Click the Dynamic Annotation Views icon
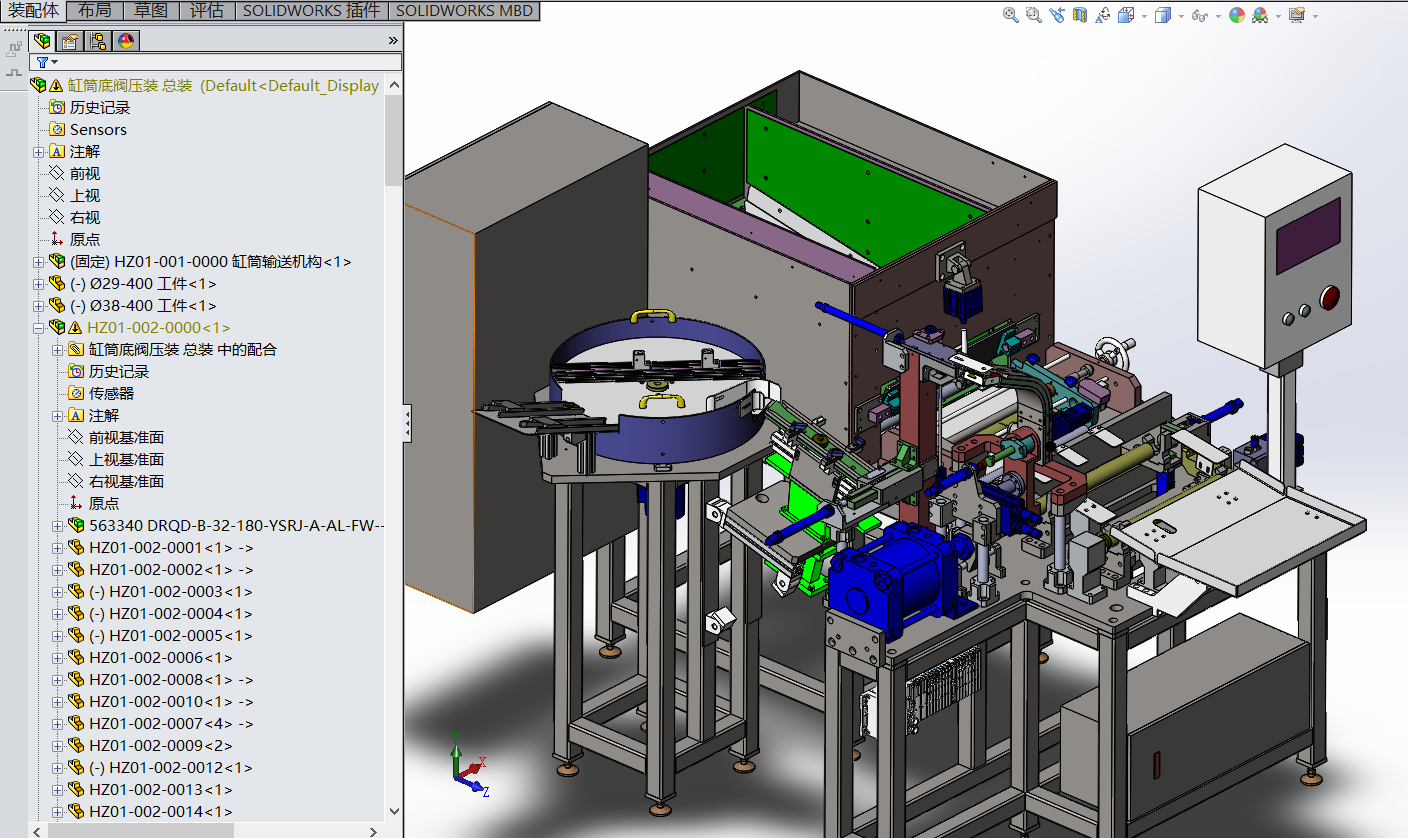The width and height of the screenshot is (1408, 838). (x=1103, y=15)
